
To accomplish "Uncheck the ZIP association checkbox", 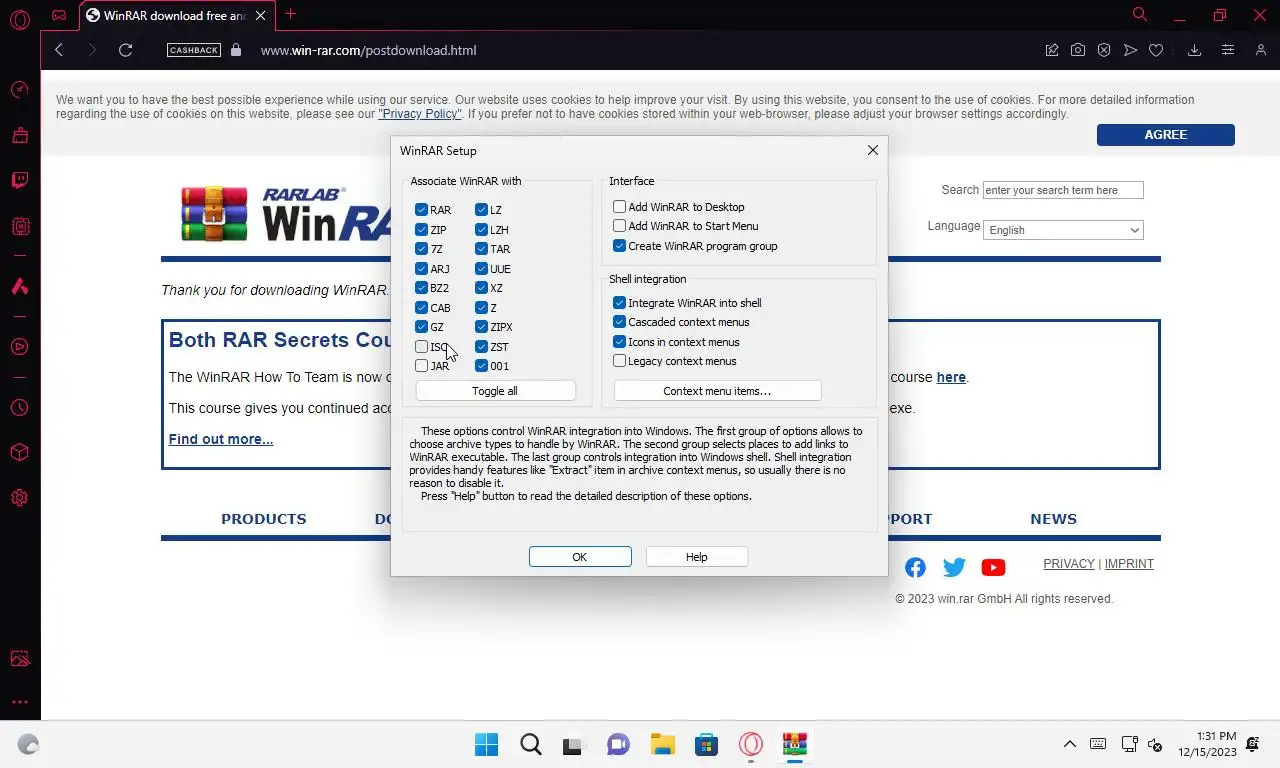I will point(421,230).
